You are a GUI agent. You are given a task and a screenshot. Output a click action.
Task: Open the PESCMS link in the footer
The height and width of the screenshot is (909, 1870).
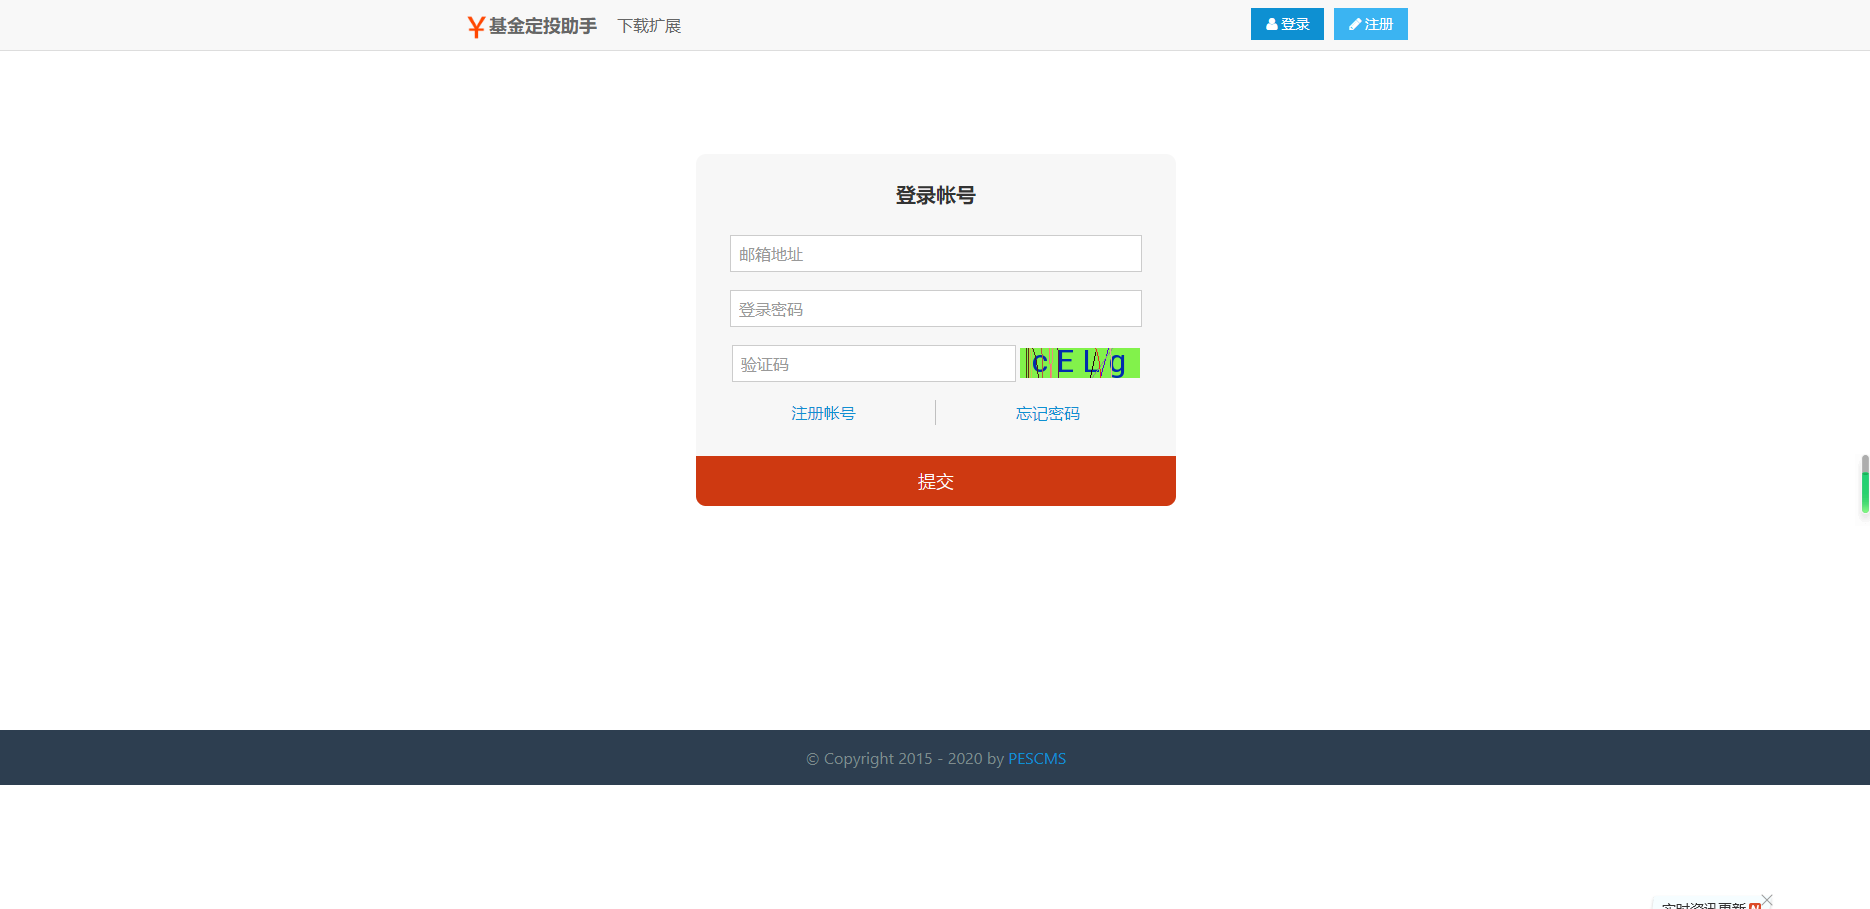(x=1037, y=758)
